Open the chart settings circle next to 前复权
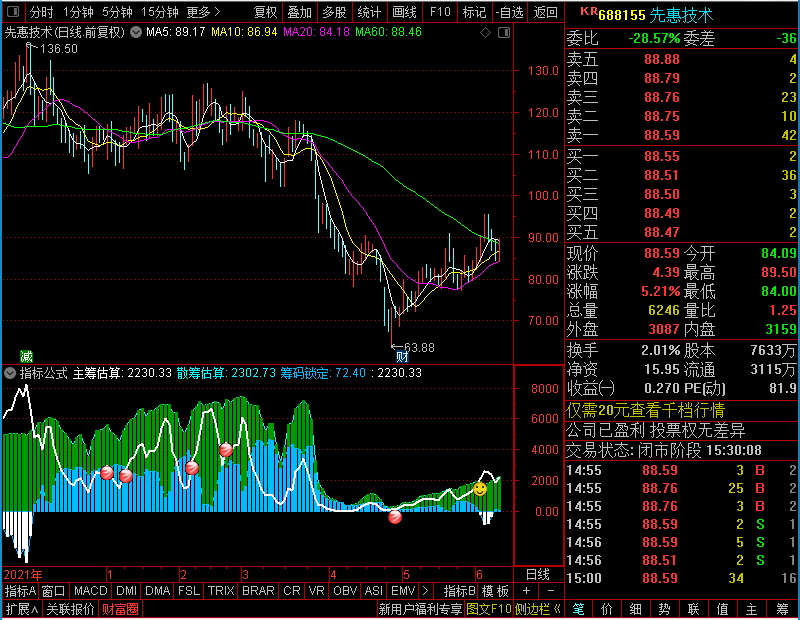 pos(136,32)
